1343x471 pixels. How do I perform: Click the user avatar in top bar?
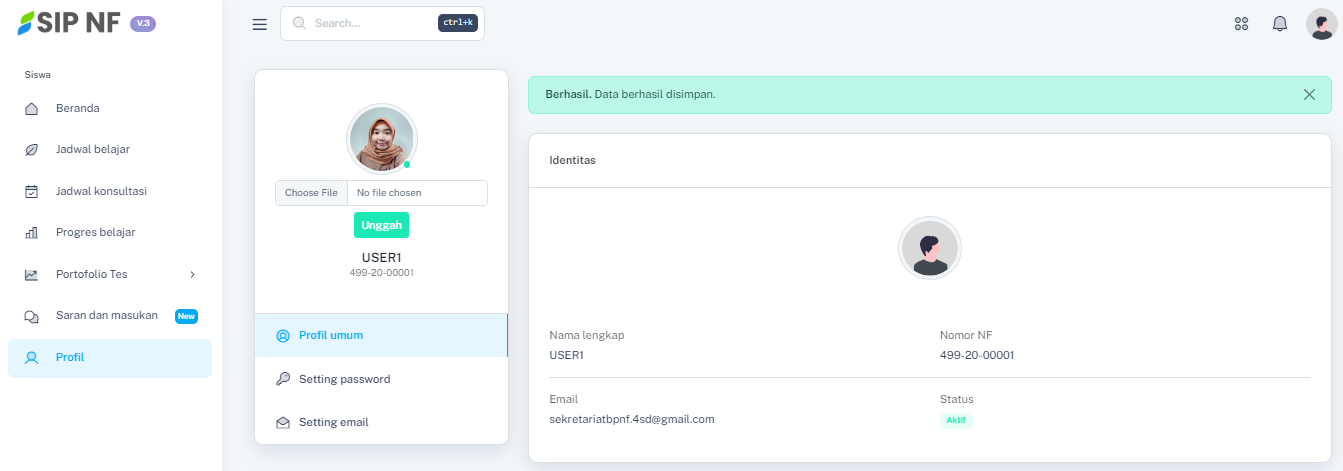point(1320,24)
